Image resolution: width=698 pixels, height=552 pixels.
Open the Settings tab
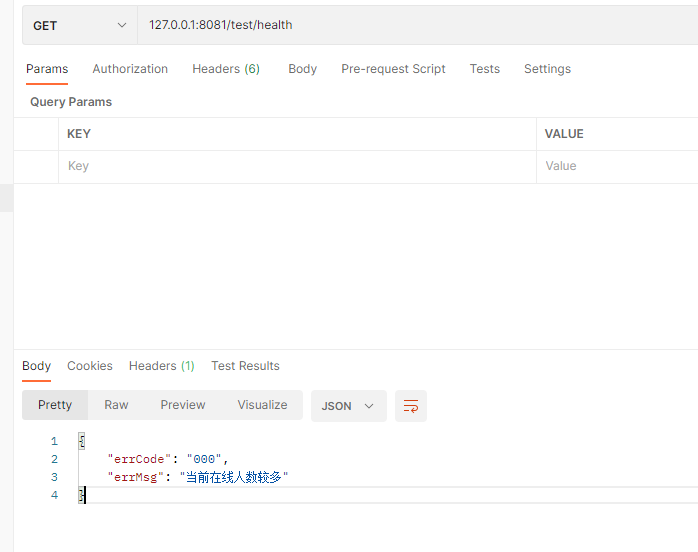(547, 69)
